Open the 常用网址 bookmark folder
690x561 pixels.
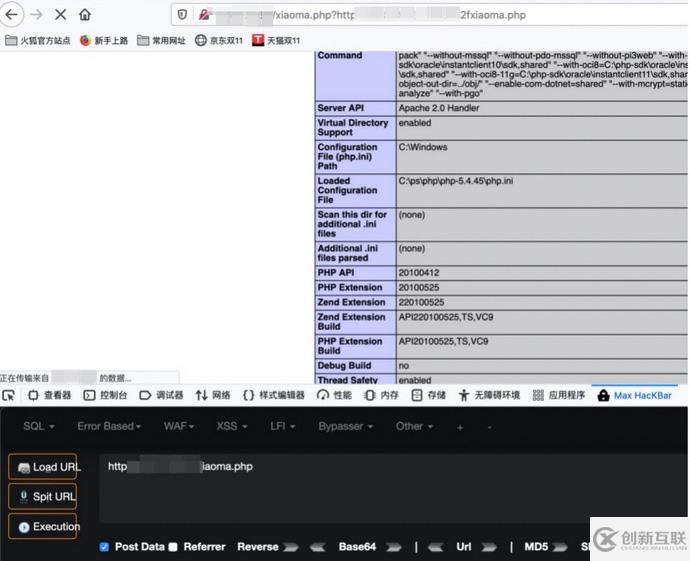click(161, 40)
